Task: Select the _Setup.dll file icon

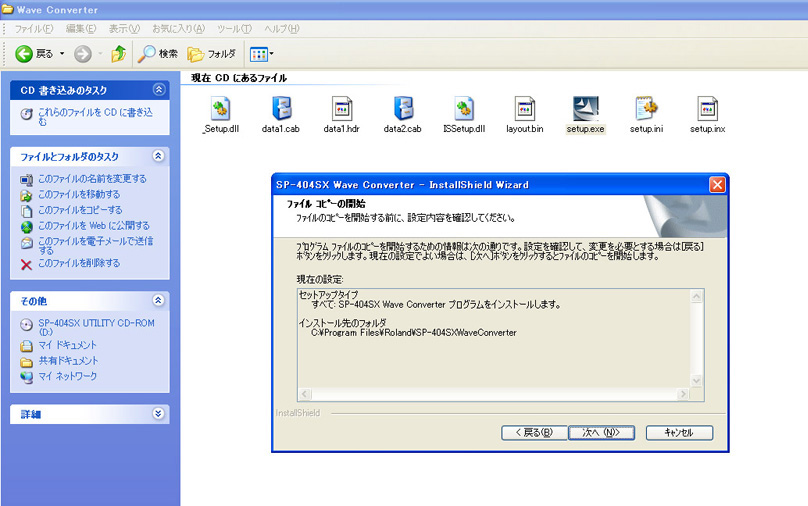Action: pos(221,109)
